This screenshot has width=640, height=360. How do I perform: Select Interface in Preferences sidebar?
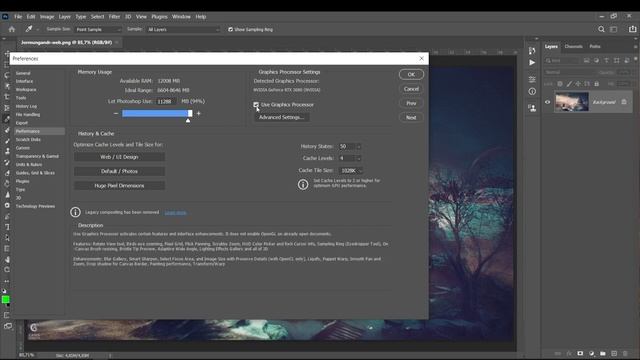point(24,81)
